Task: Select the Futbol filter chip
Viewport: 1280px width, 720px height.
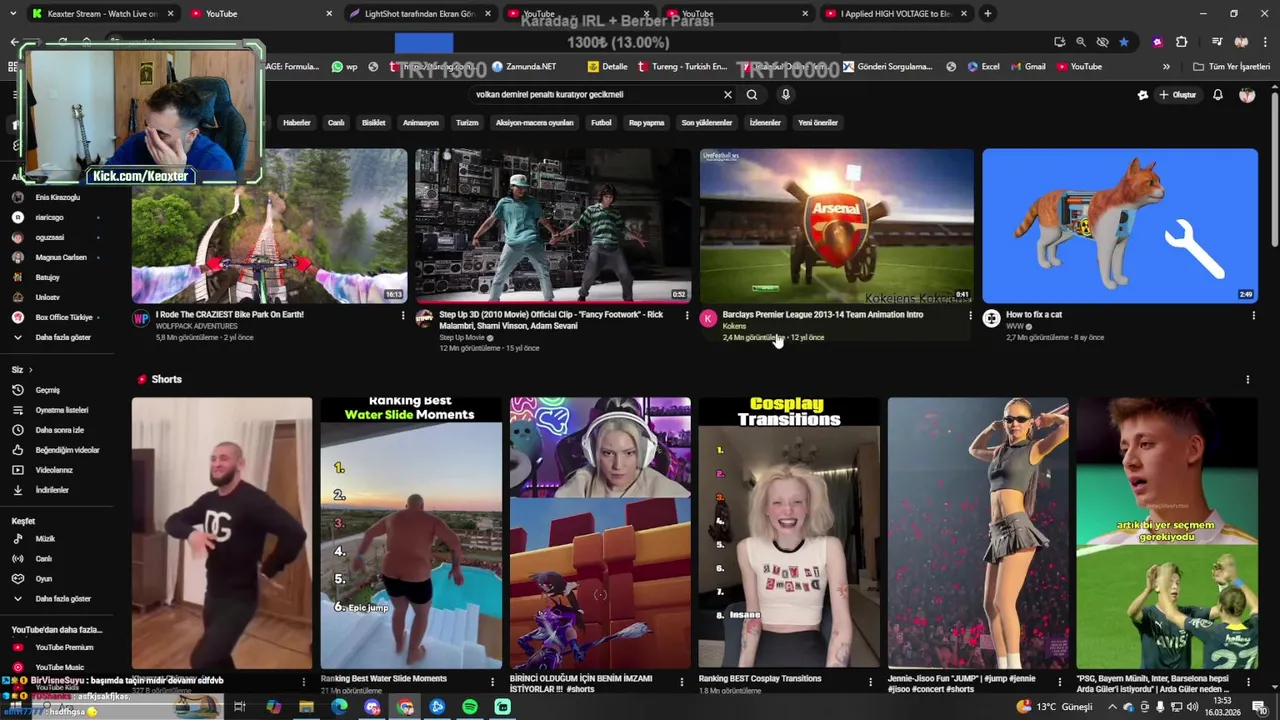Action: point(601,123)
